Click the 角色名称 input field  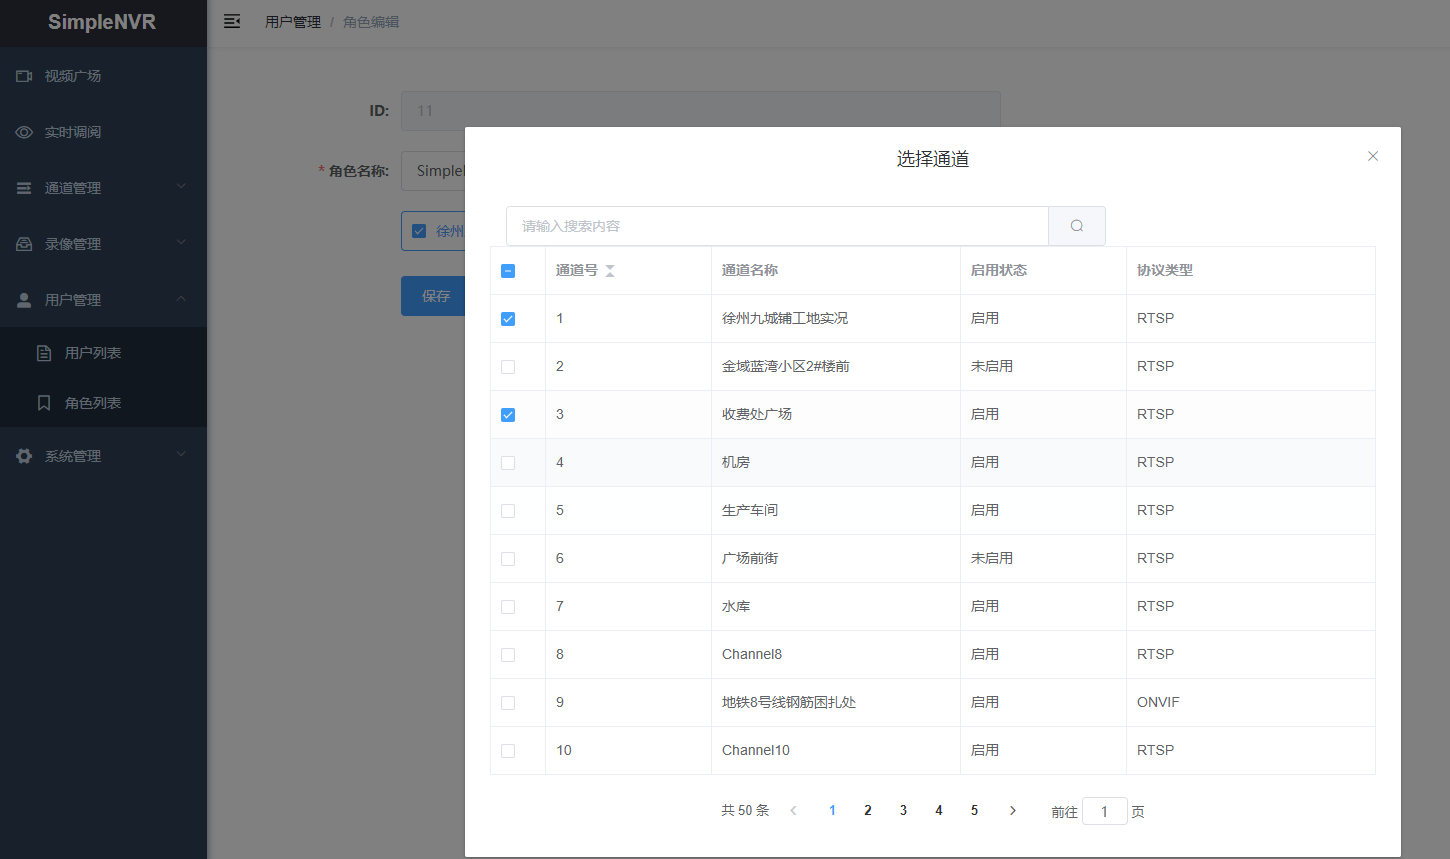click(434, 171)
